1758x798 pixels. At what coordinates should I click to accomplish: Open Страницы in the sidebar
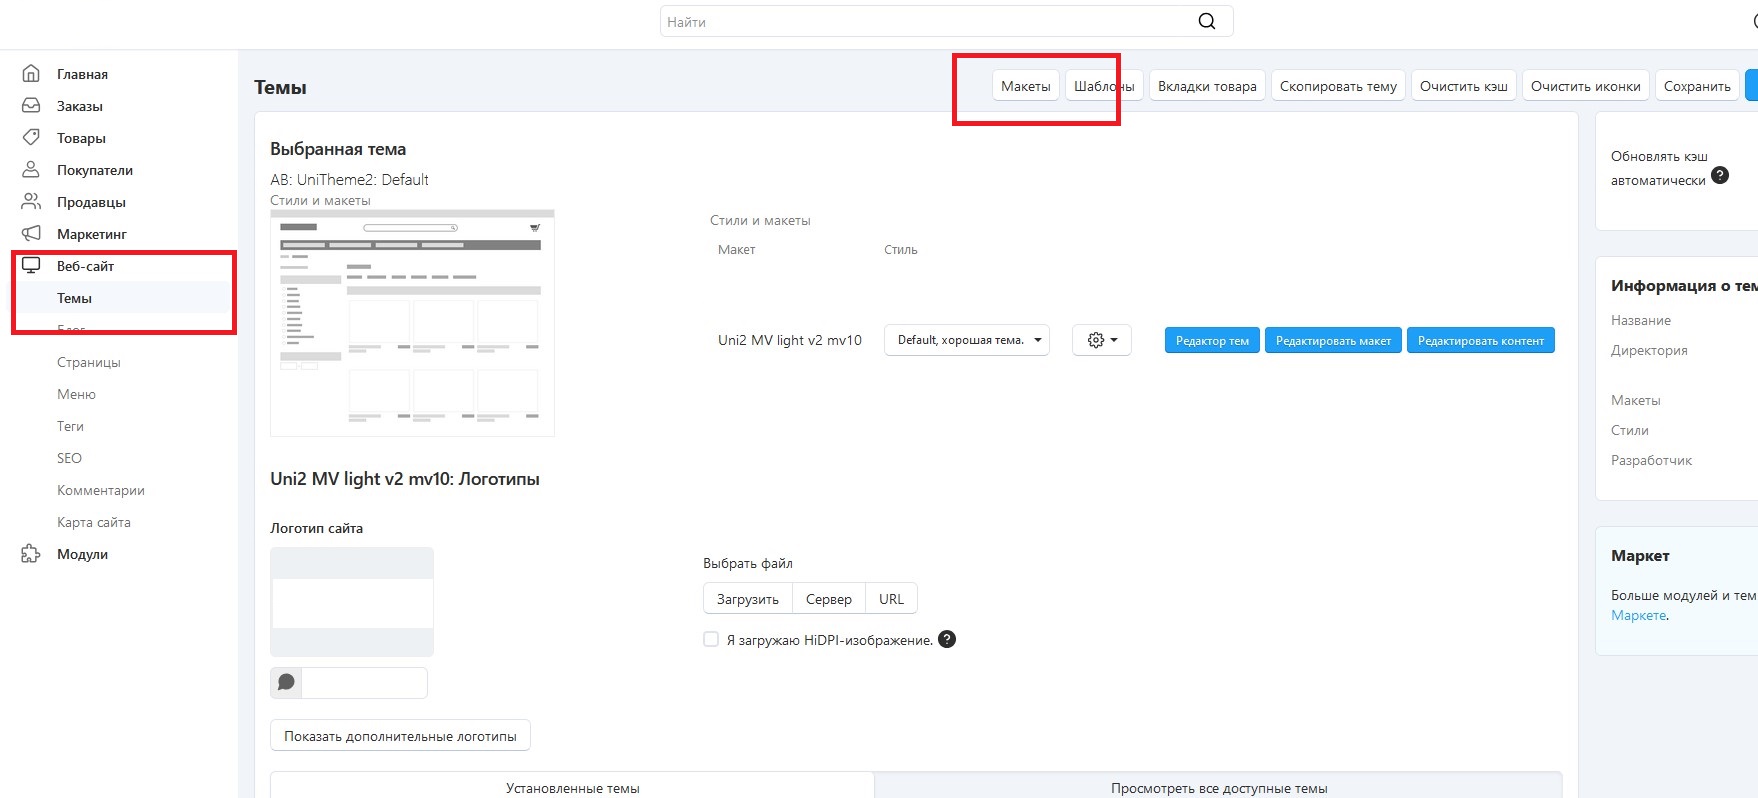point(89,362)
